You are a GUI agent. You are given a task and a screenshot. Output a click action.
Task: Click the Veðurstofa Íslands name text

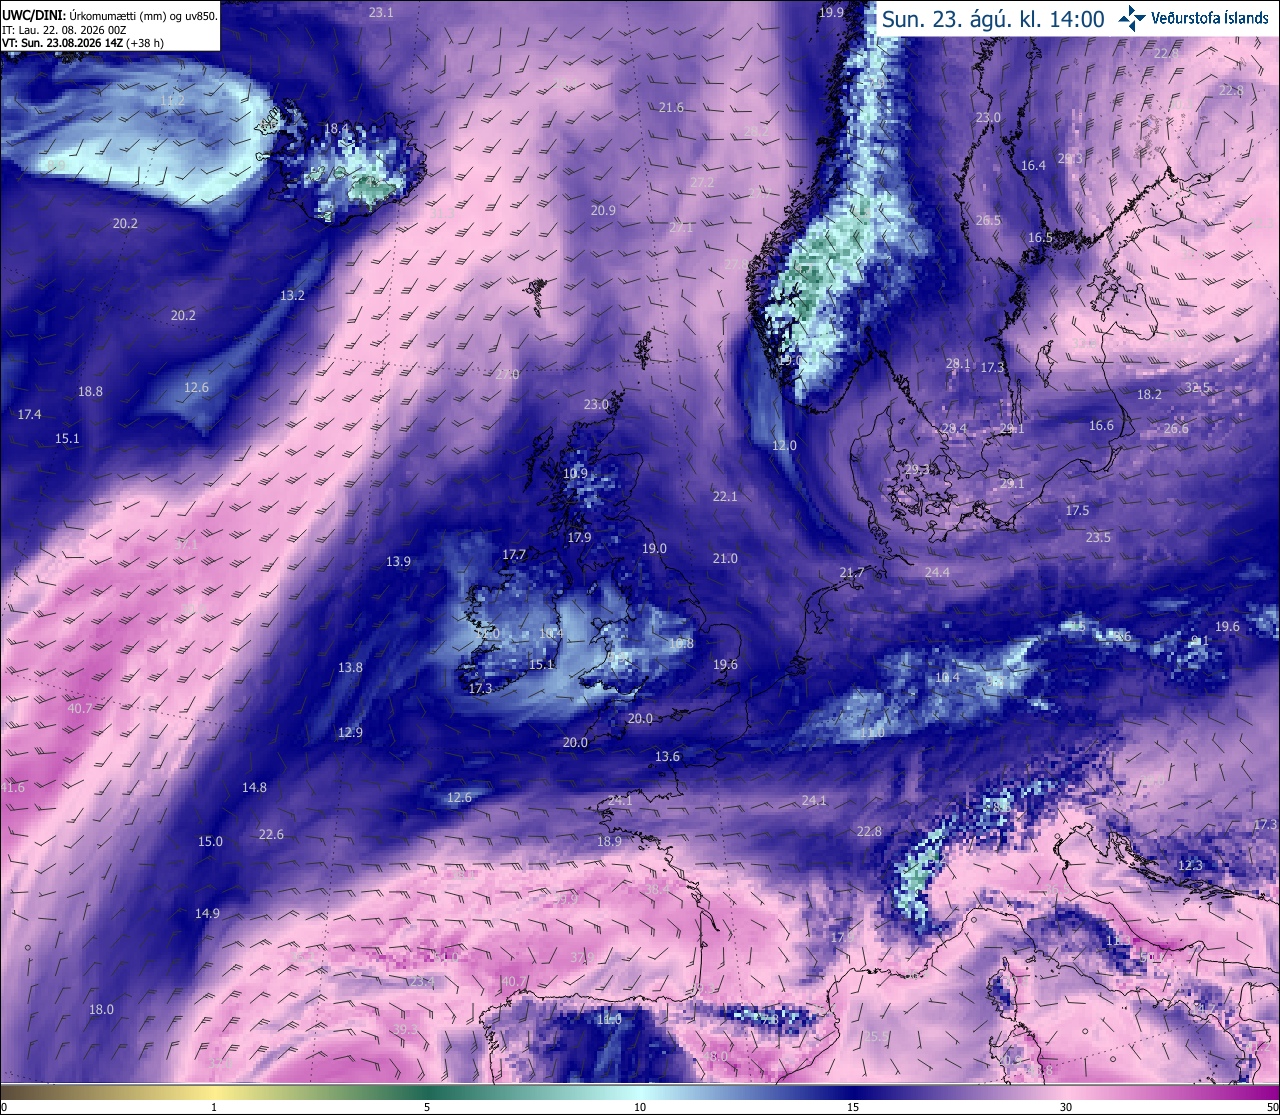click(1210, 18)
